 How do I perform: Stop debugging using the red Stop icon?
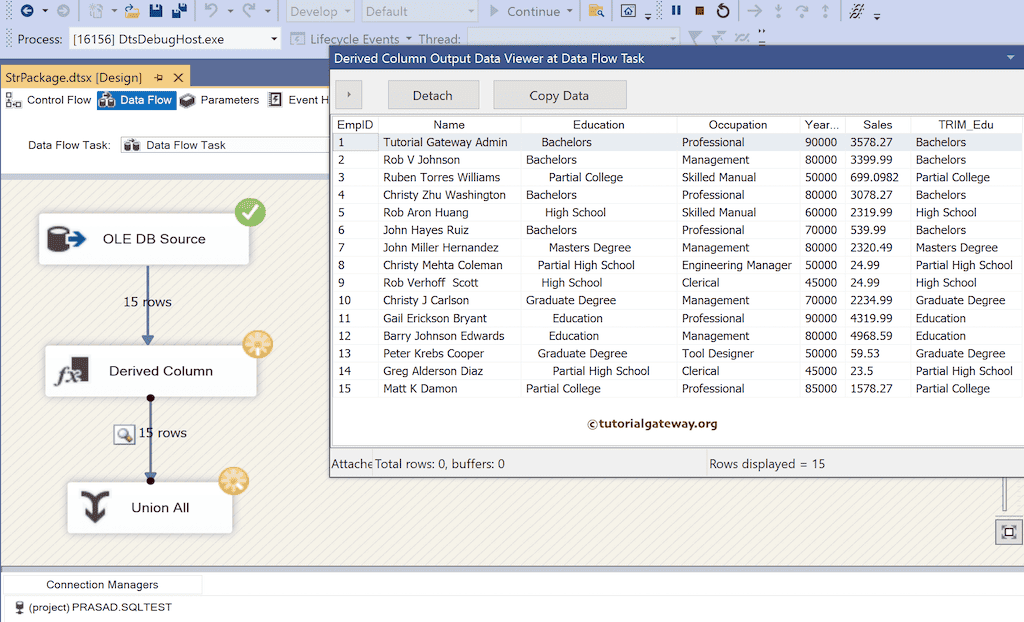click(x=700, y=11)
